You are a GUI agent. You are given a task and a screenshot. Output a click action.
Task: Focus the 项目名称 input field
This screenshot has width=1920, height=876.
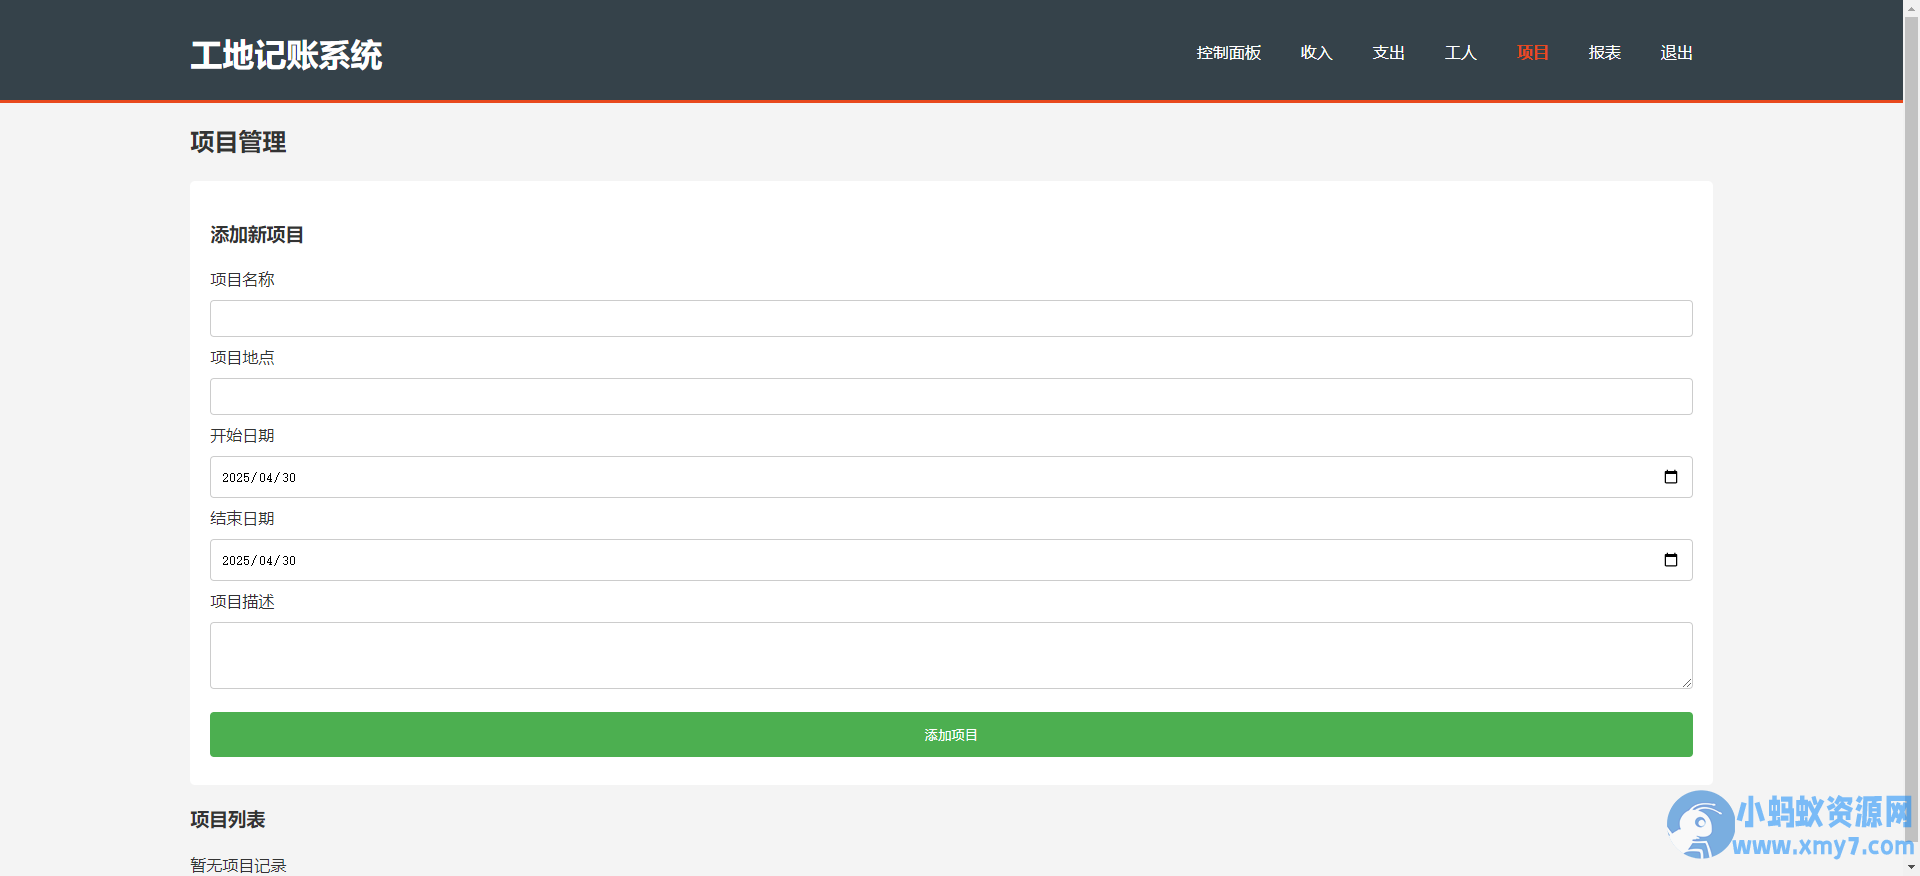[x=951, y=318]
